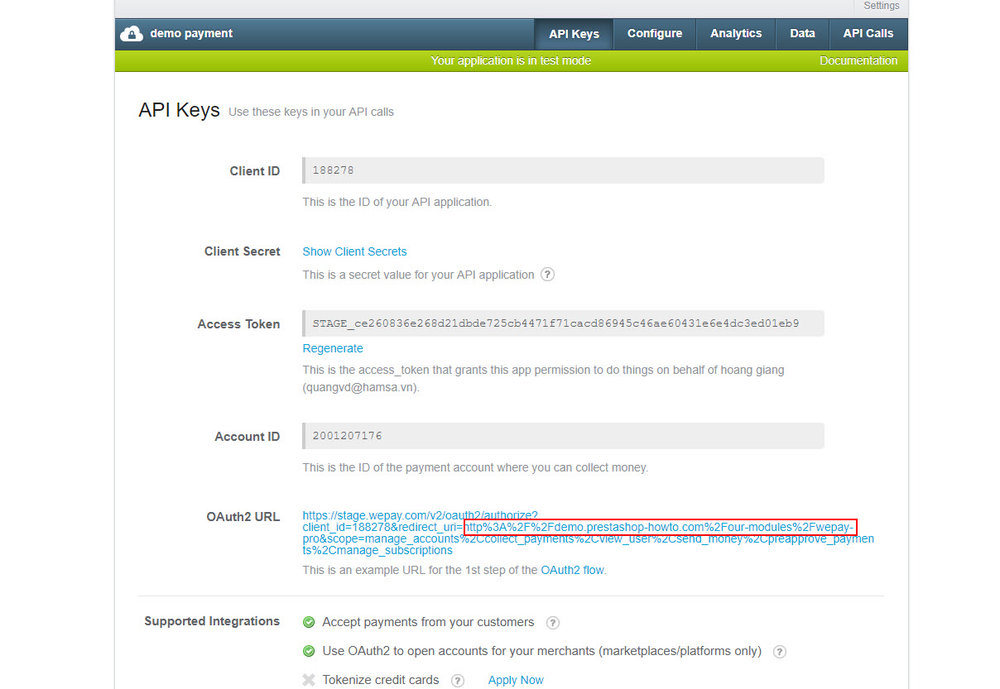Open the Analytics tab
The image size is (1000, 689).
(x=736, y=34)
